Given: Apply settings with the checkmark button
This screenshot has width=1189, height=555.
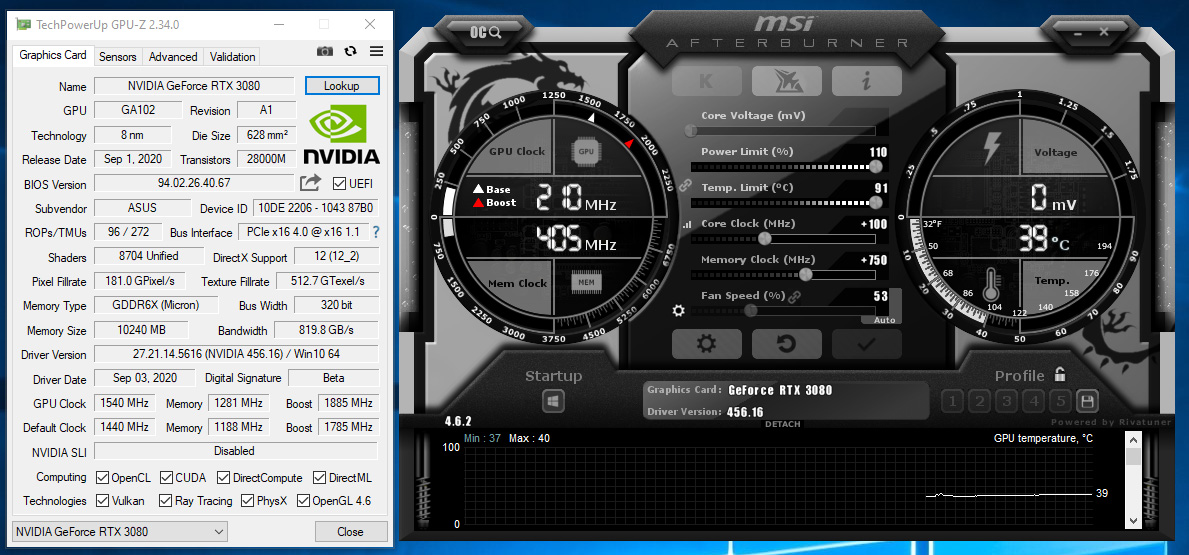Looking at the screenshot, I should coord(867,344).
